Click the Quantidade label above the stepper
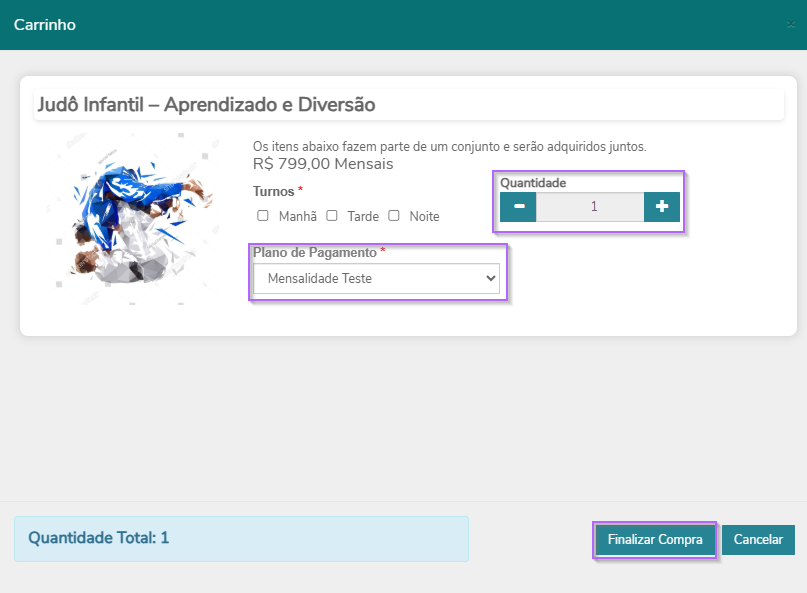This screenshot has height=593, width=807. coord(533,183)
